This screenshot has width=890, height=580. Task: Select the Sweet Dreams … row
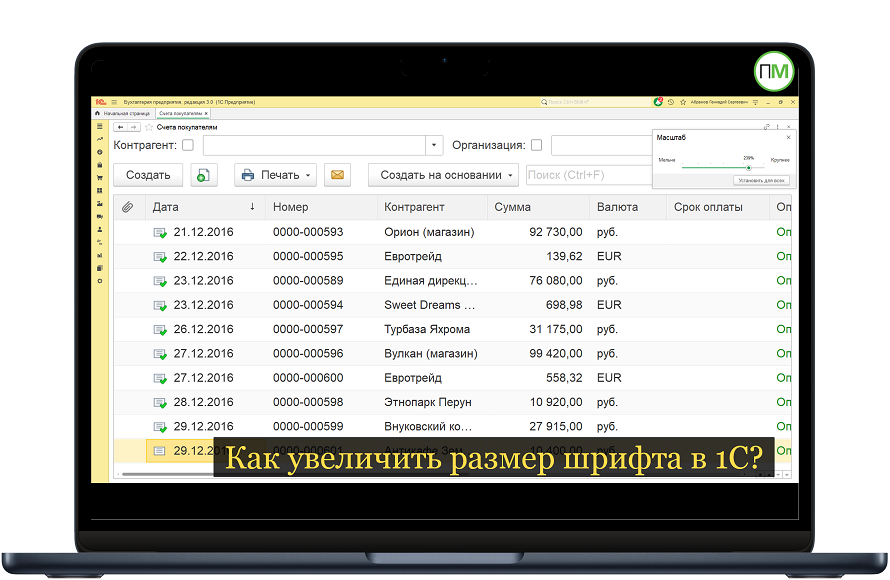click(x=452, y=305)
